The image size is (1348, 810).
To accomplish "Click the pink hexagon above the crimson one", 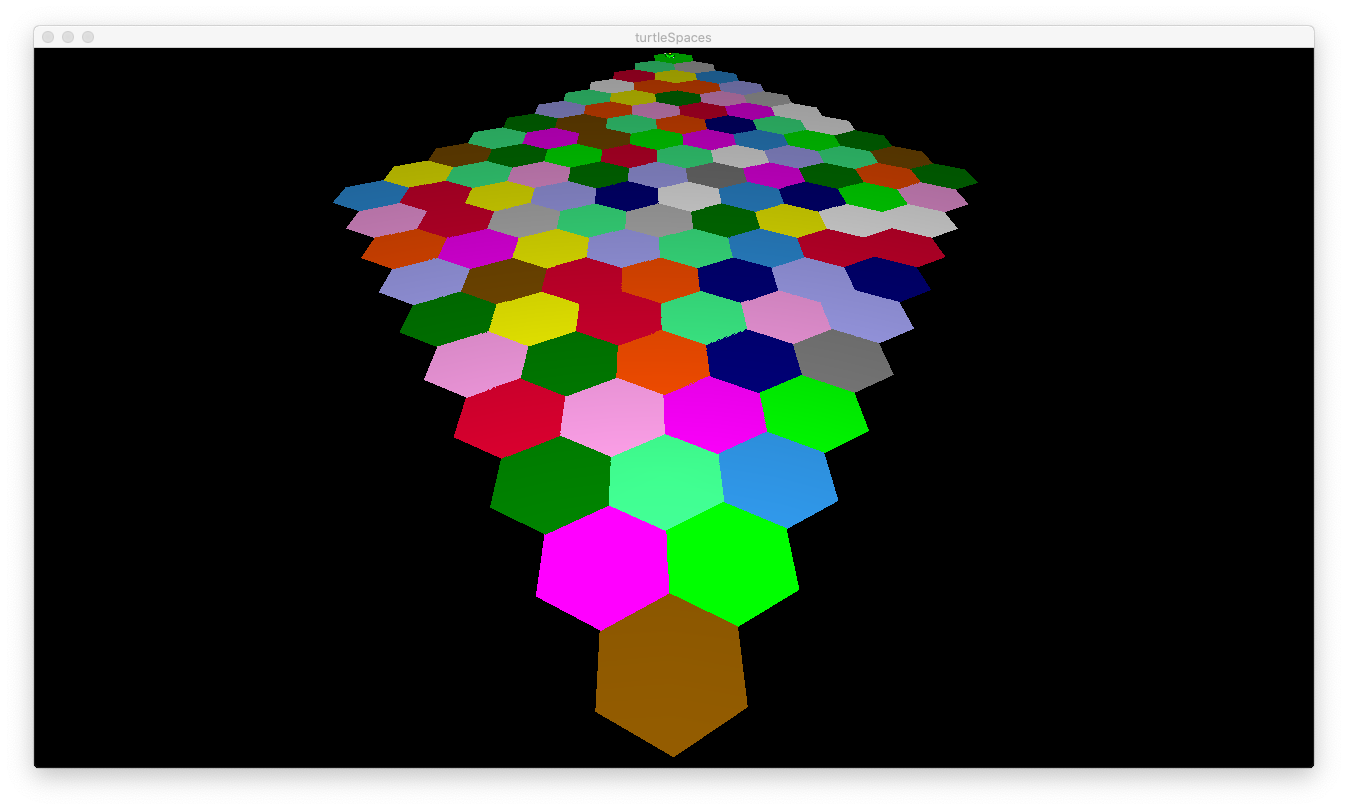I will (476, 363).
